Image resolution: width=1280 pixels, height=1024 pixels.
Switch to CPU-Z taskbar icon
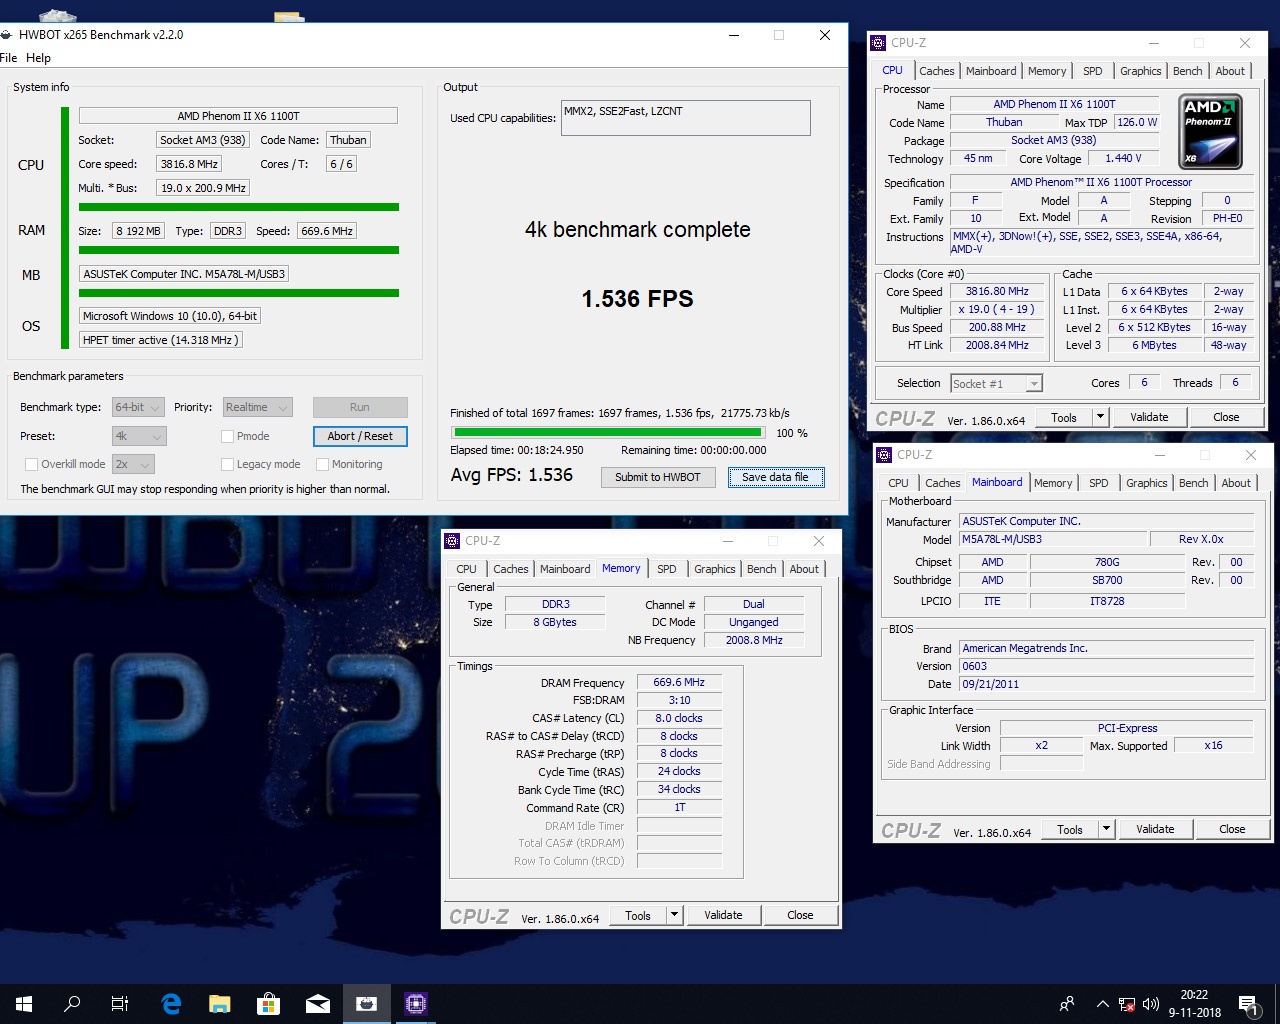tap(415, 1004)
